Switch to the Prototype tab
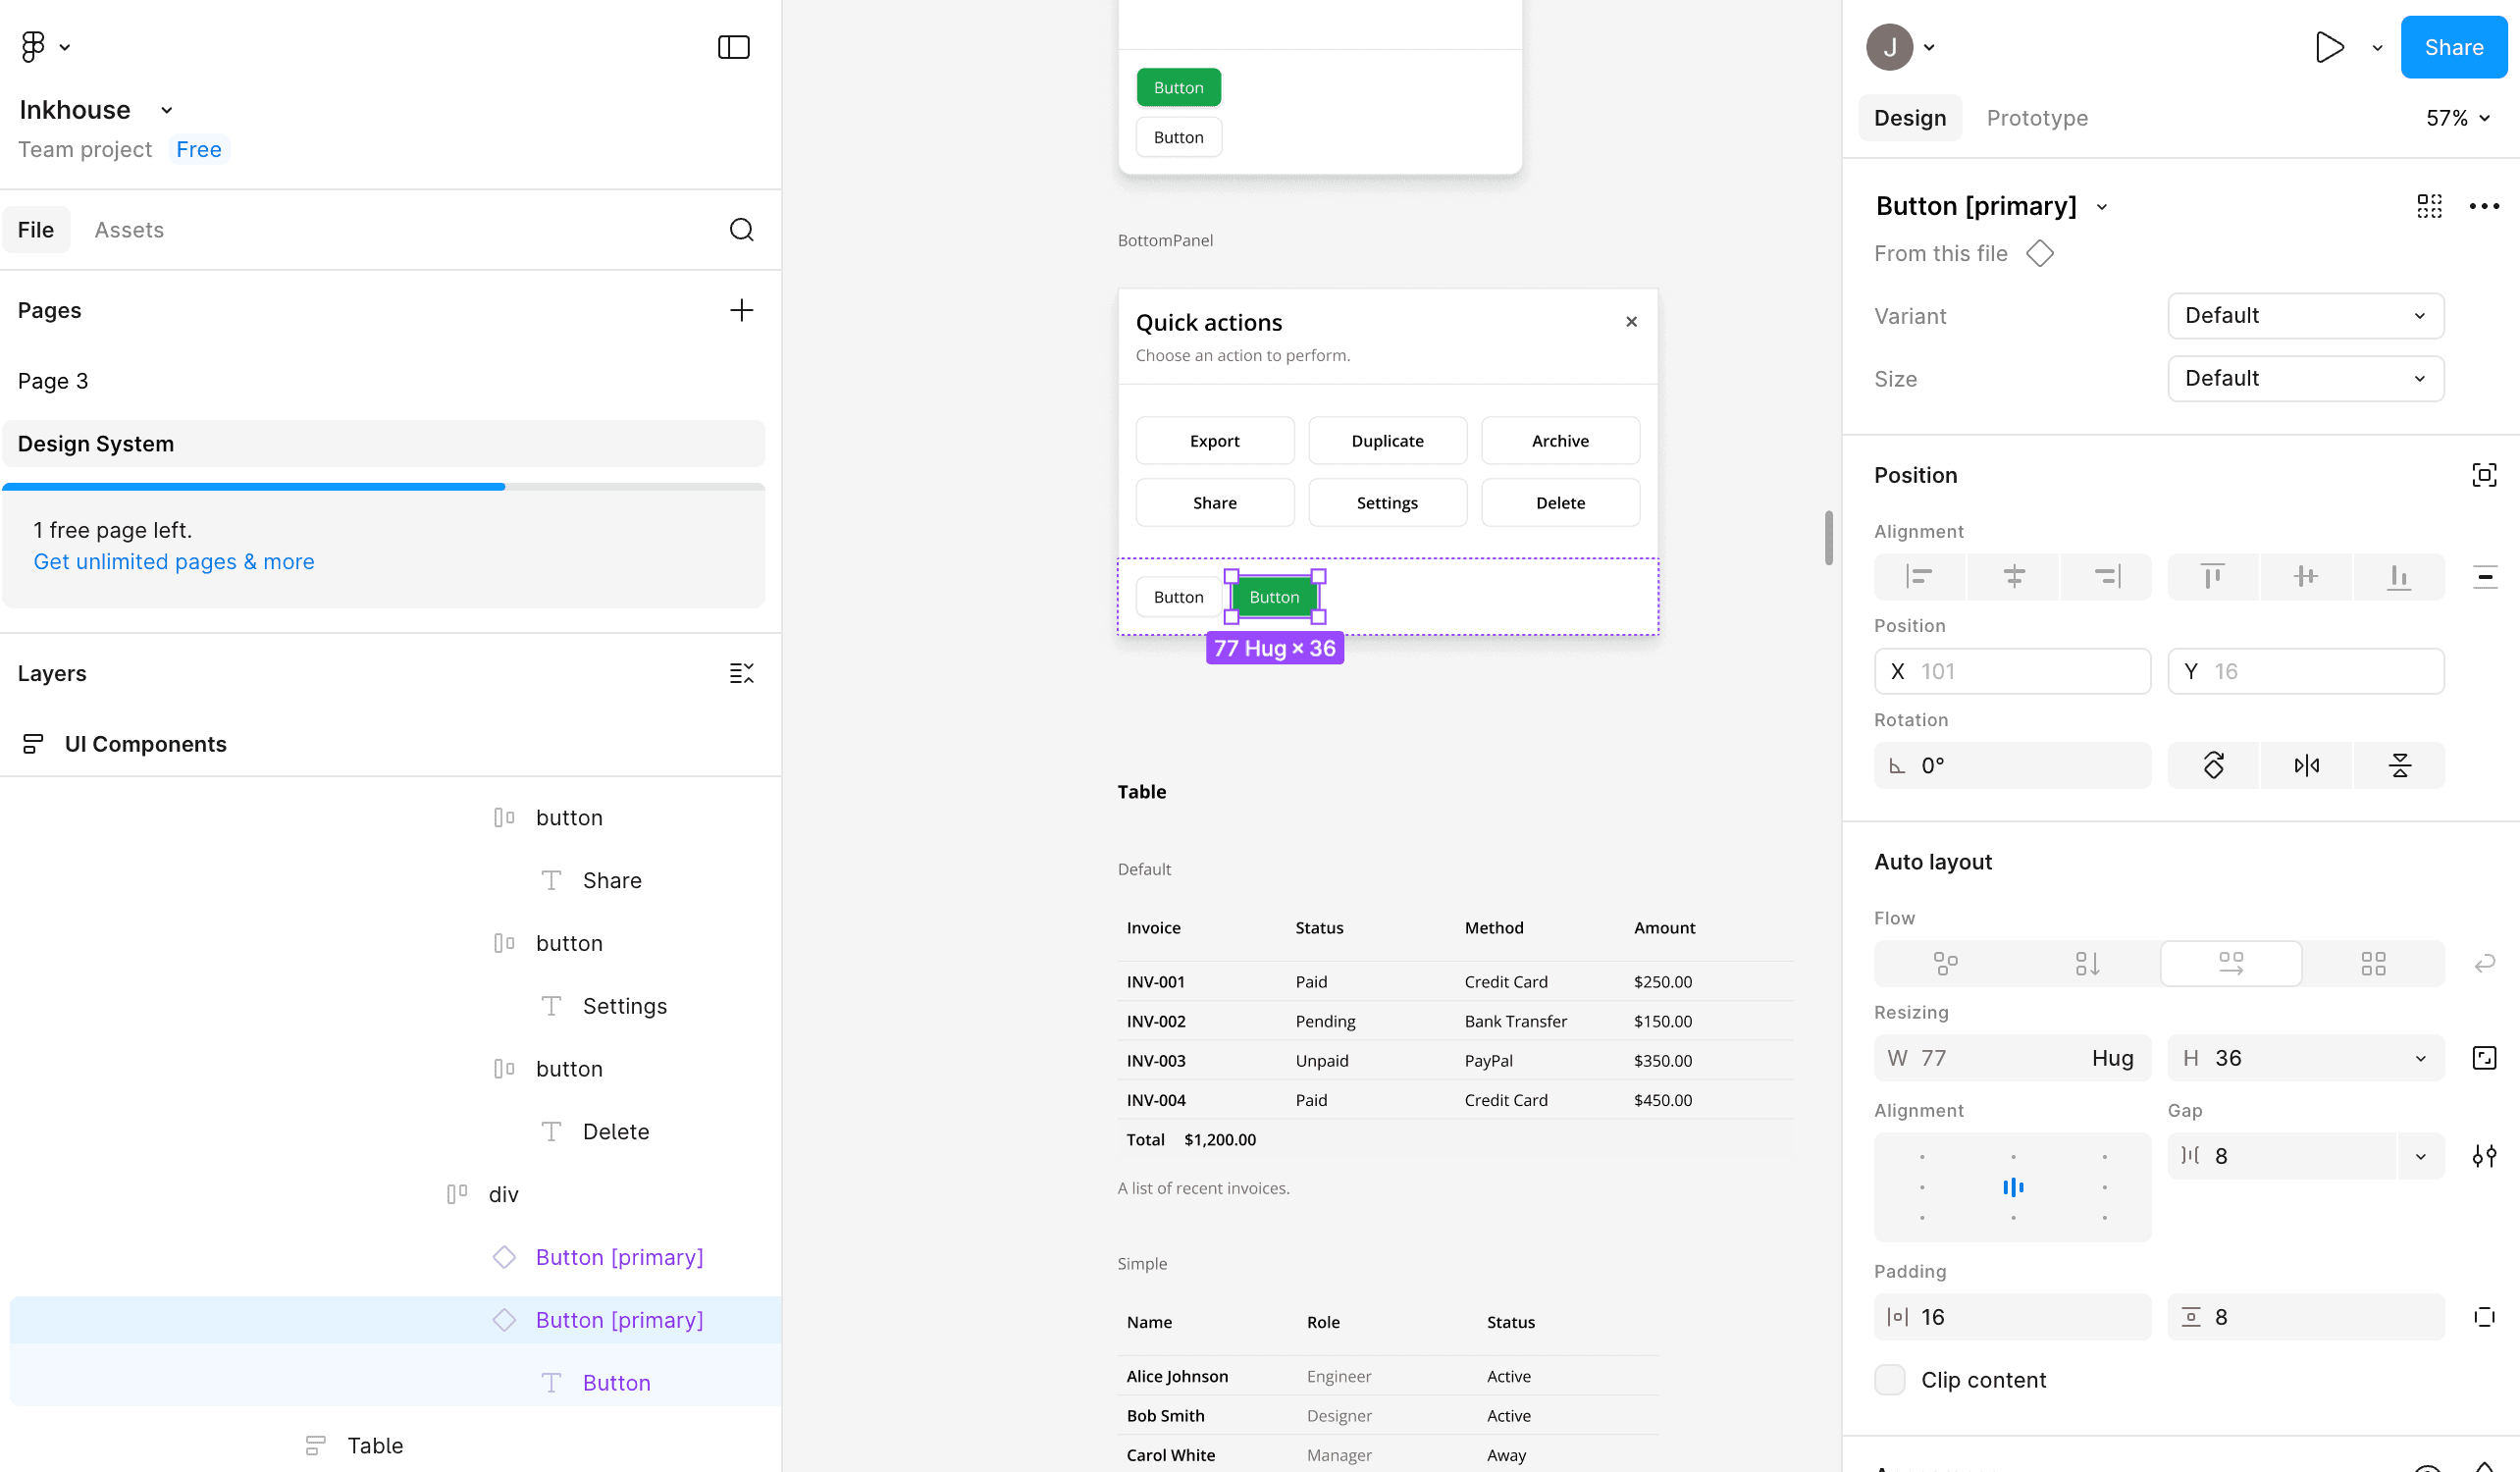Viewport: 2520px width, 1472px height. tap(2037, 117)
